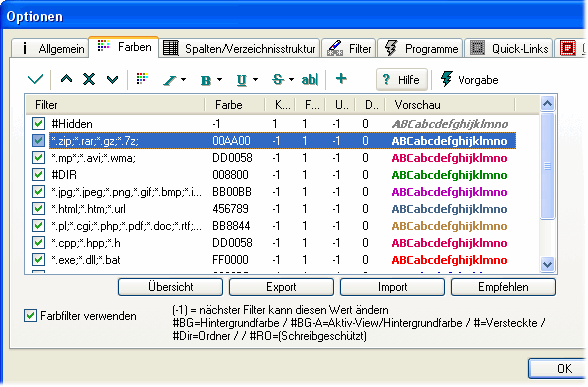Toggle checkbox for *.exe;*.dll;*.bat filter
Viewport: 588px width, 387px height.
[x=38, y=260]
